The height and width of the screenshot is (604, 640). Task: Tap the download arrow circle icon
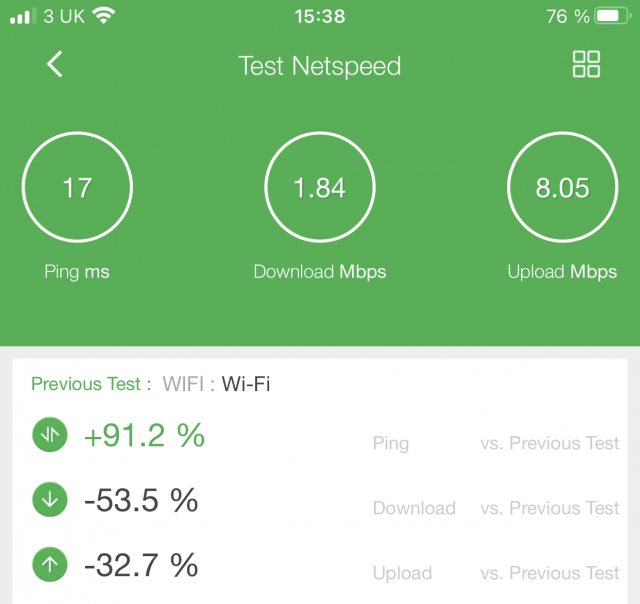tap(50, 500)
